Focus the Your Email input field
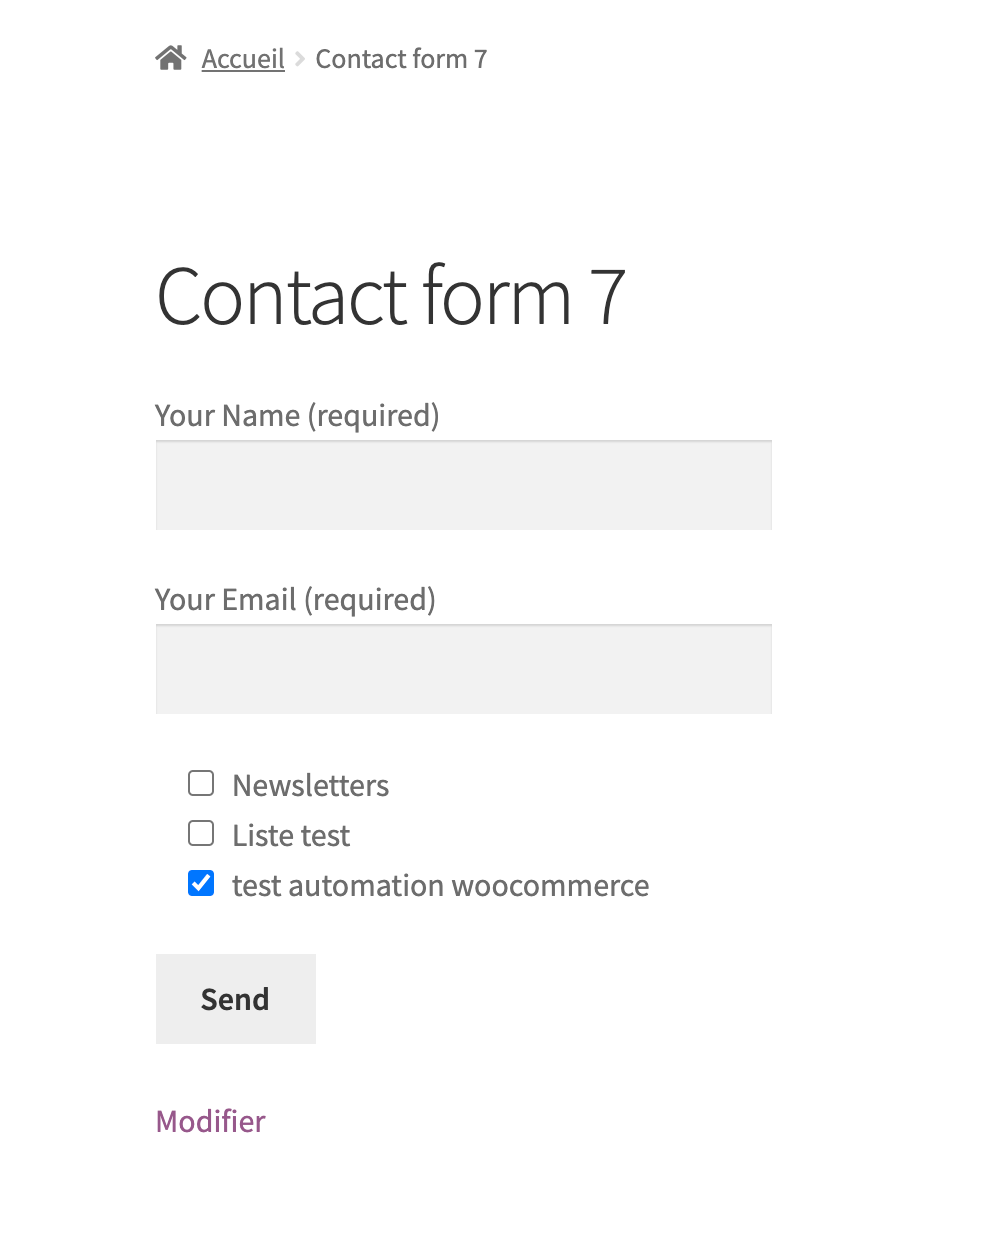The image size is (1006, 1252). 464,669
